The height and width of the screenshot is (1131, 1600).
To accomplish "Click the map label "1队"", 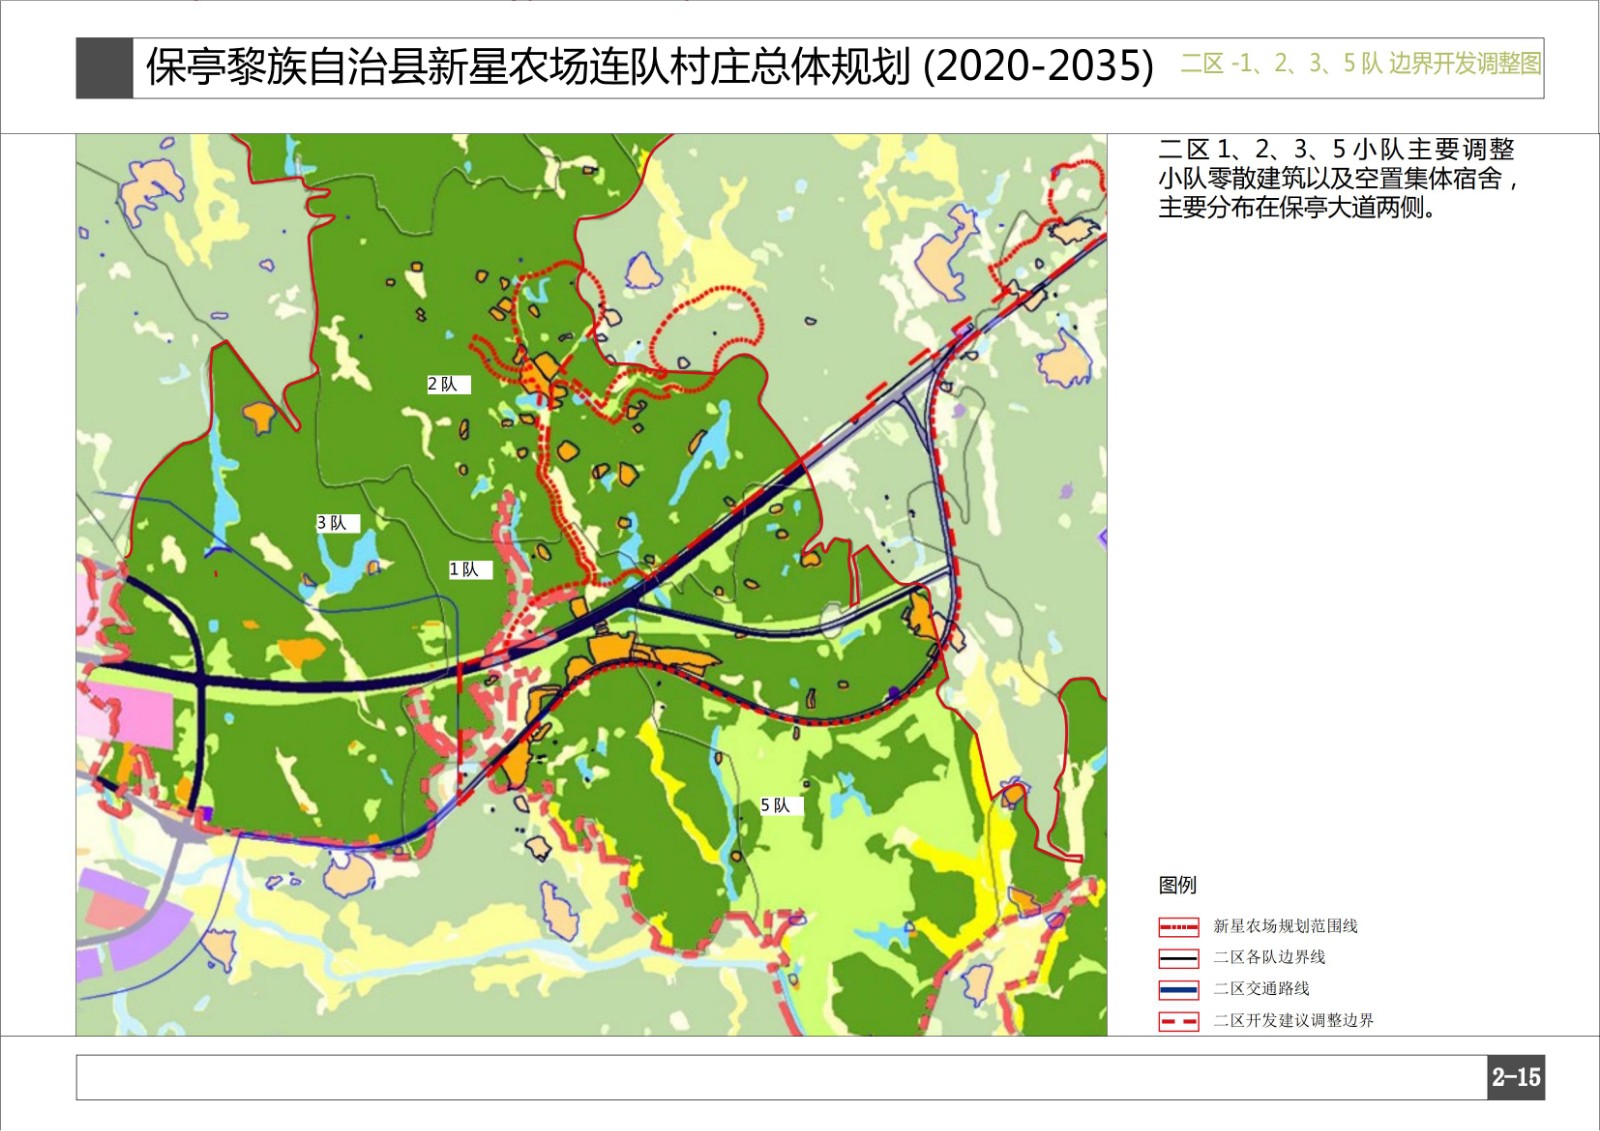I will pos(469,569).
